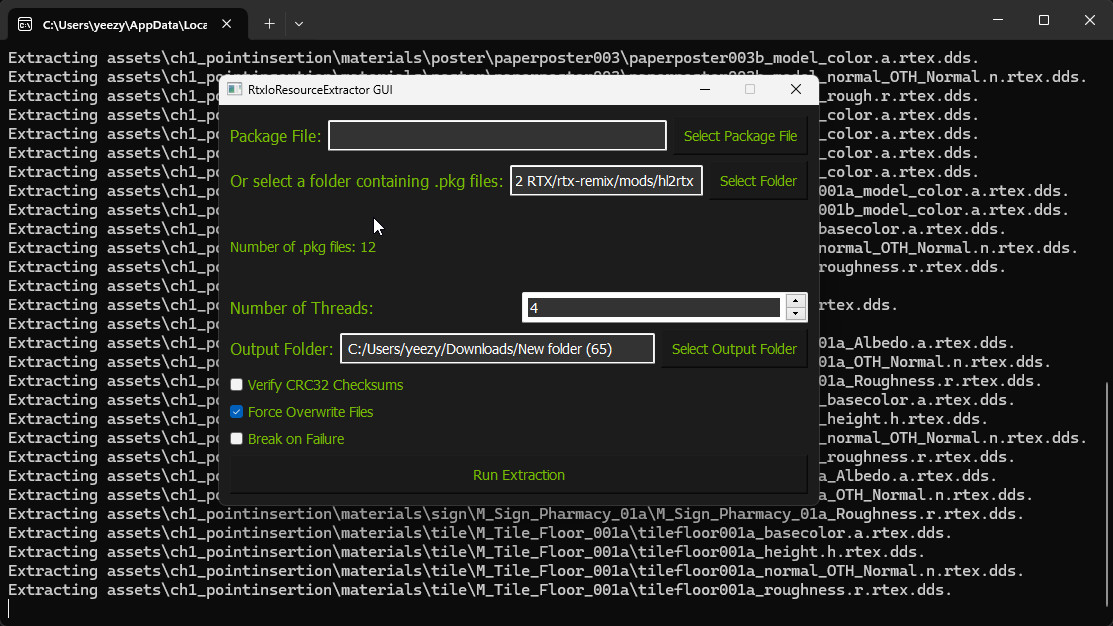Screen dimensions: 1113x626
Task: Click the Output Folder path field
Action: [497, 348]
